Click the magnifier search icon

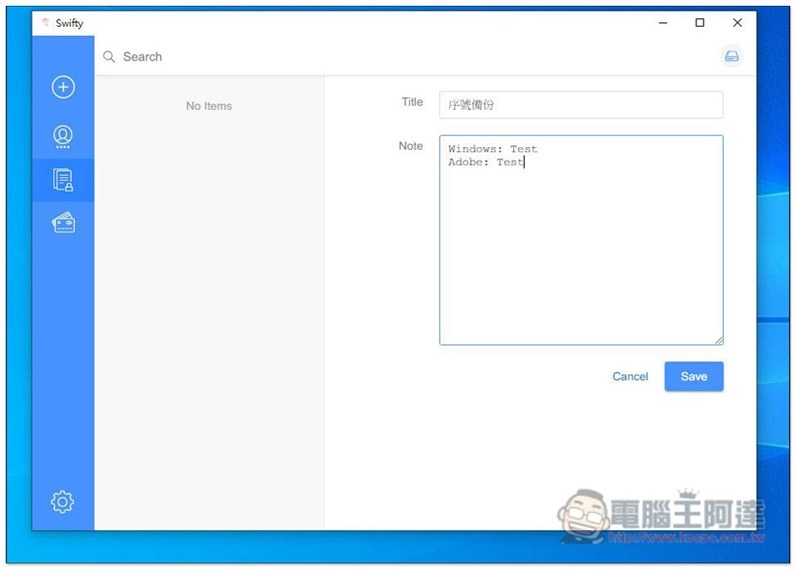(x=109, y=57)
